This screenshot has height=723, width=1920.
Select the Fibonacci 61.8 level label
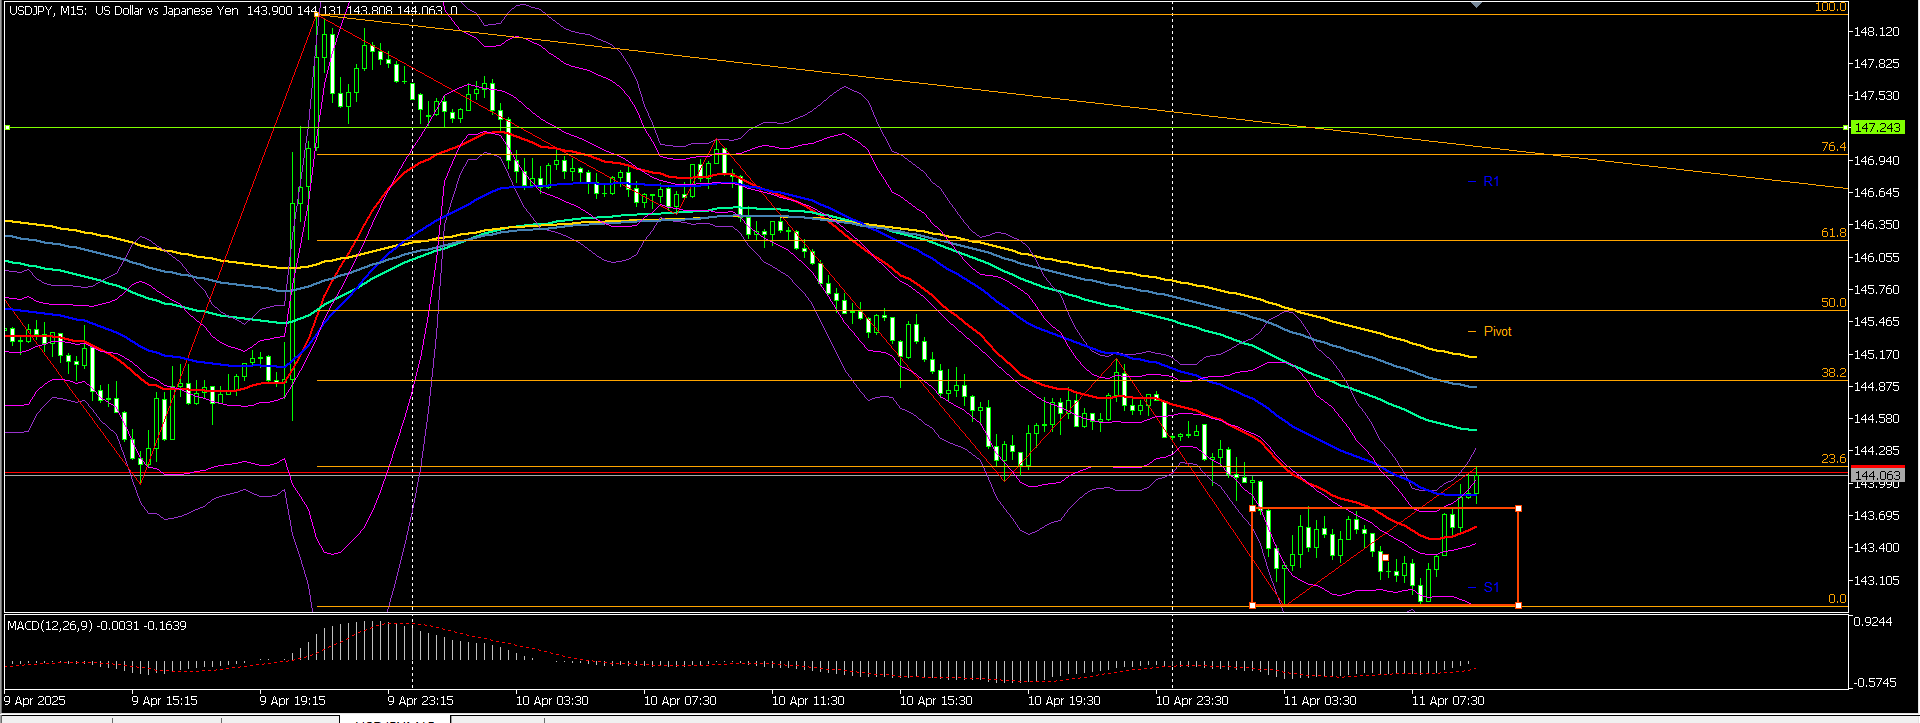[x=1833, y=233]
